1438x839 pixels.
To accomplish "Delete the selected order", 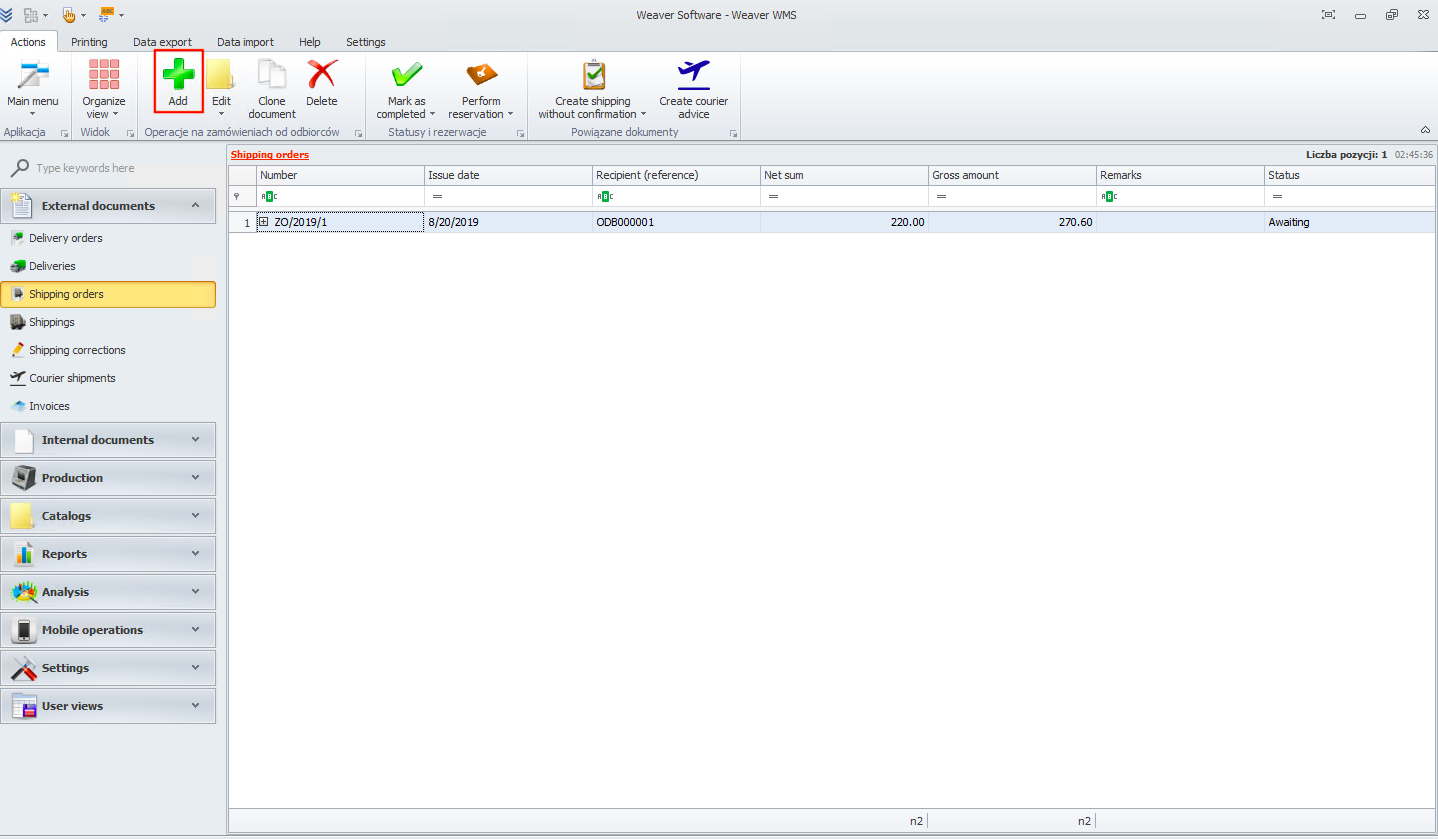I will [x=322, y=82].
